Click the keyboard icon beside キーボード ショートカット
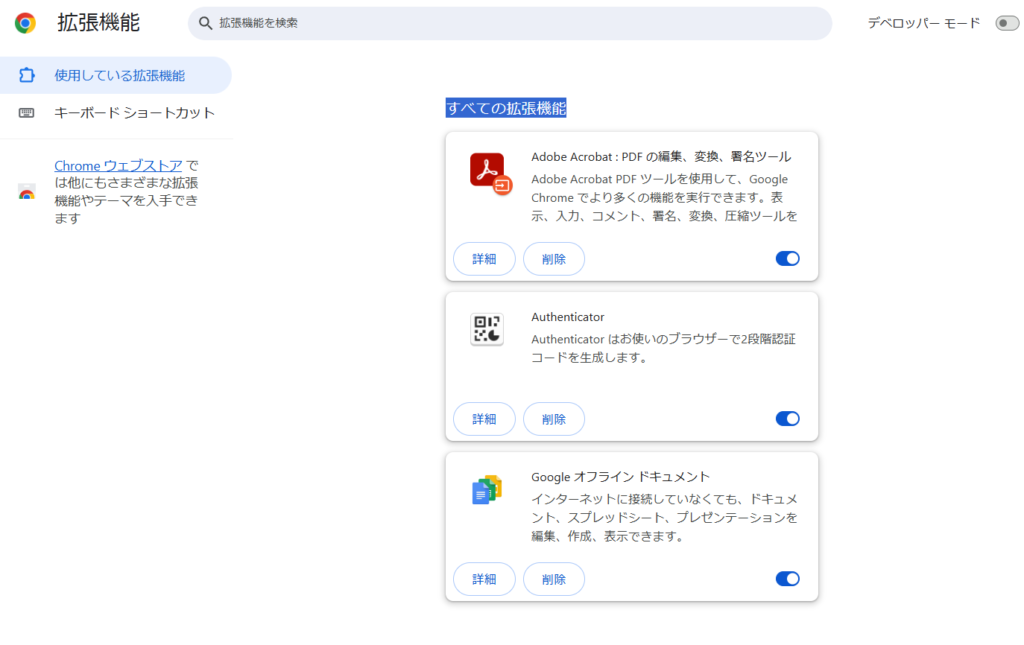 pyautogui.click(x=28, y=113)
